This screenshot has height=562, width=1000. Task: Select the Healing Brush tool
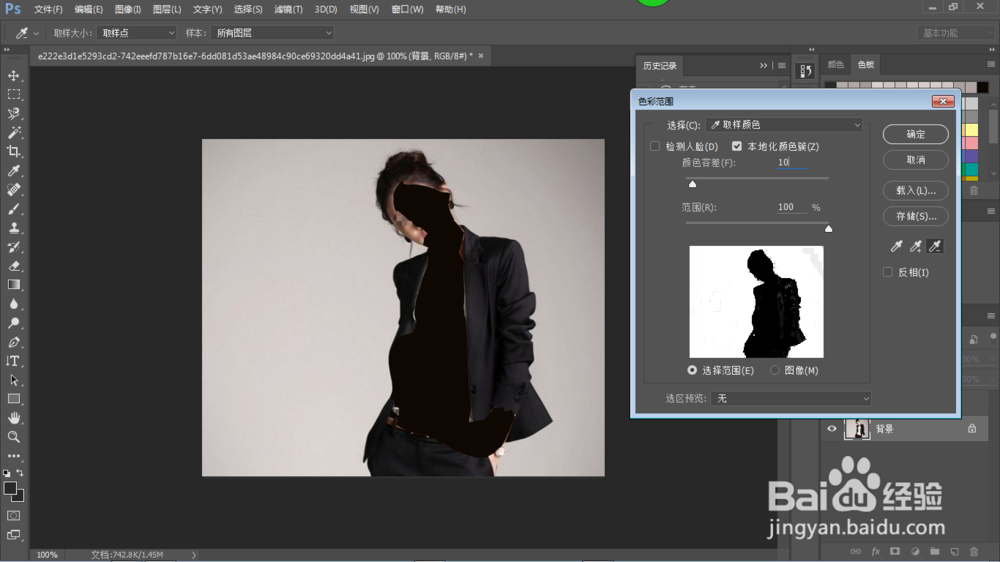click(13, 190)
